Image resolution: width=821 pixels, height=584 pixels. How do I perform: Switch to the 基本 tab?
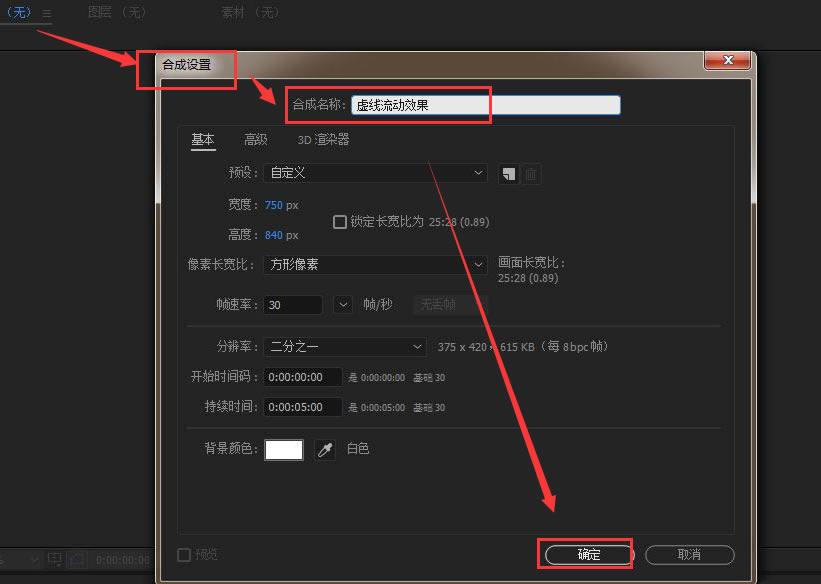point(203,140)
